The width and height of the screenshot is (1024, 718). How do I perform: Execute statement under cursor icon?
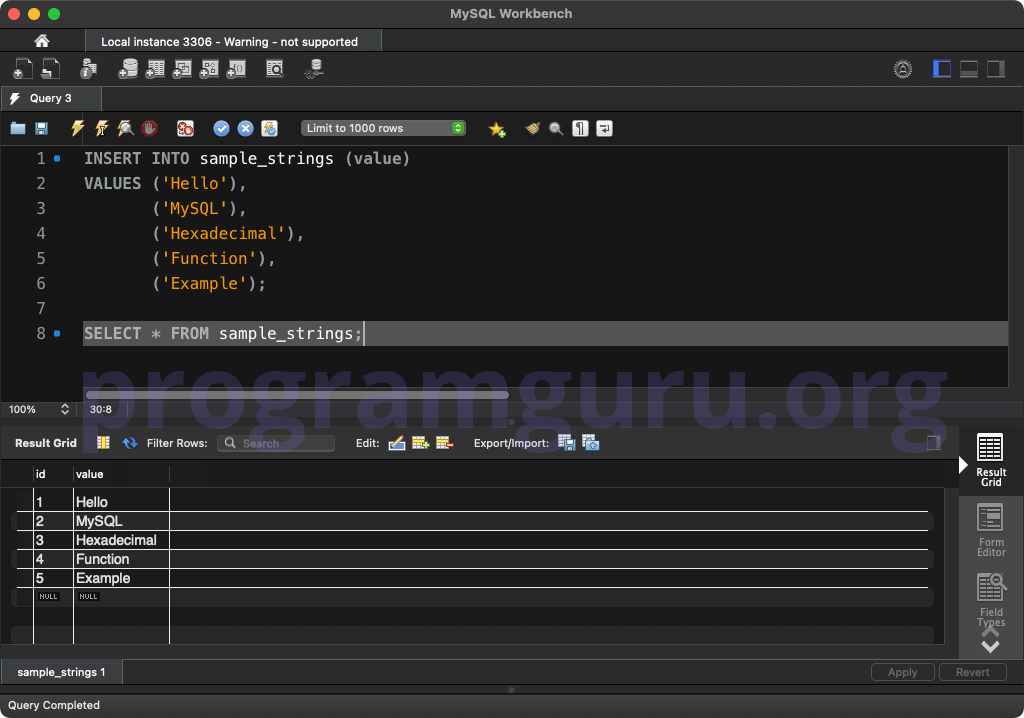[102, 128]
